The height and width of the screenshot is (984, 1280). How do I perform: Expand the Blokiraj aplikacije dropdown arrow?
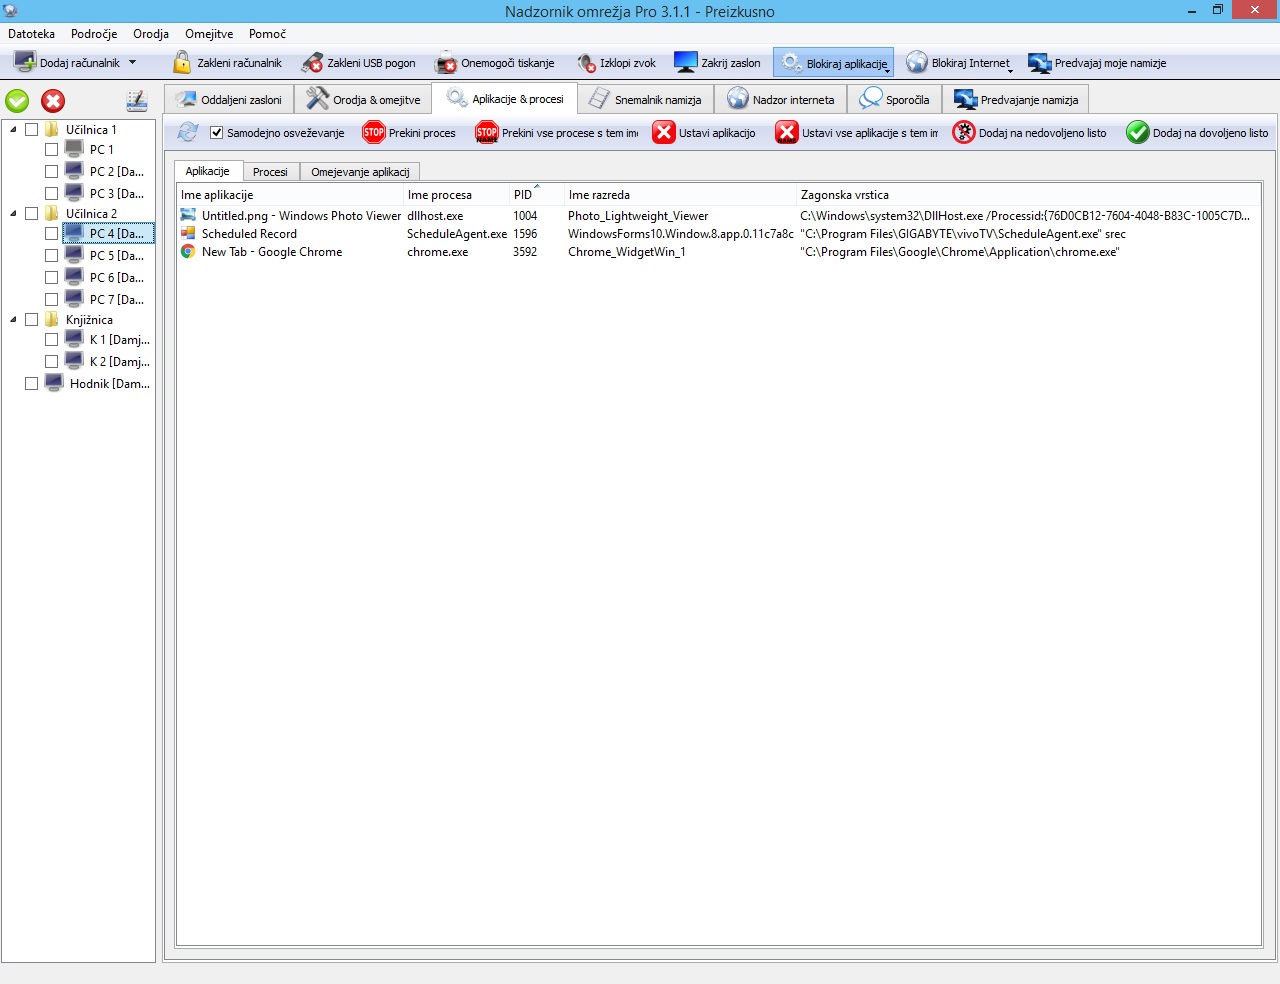(x=887, y=70)
